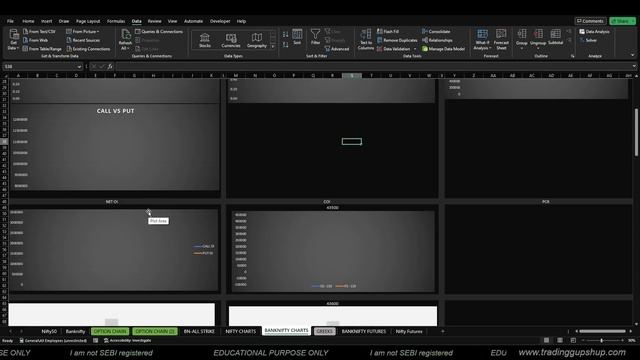Click Insert Function fx button
This screenshot has width=640, height=360.
110,67
